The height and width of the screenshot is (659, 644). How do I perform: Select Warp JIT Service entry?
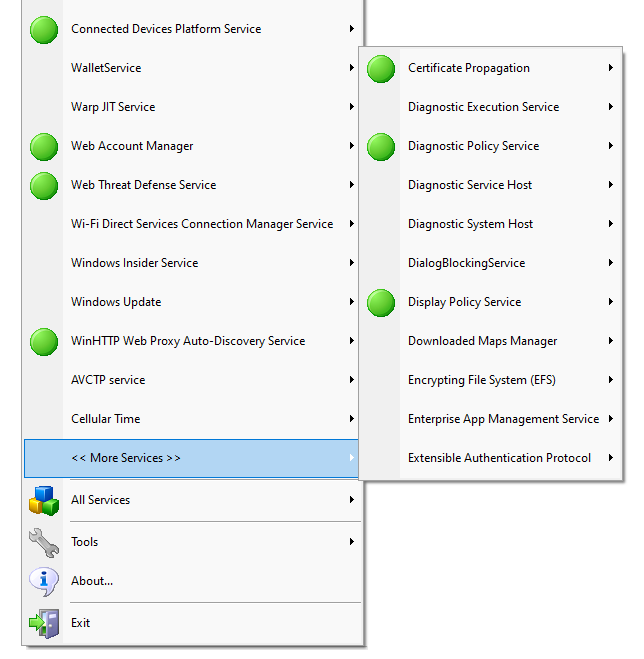[x=191, y=107]
